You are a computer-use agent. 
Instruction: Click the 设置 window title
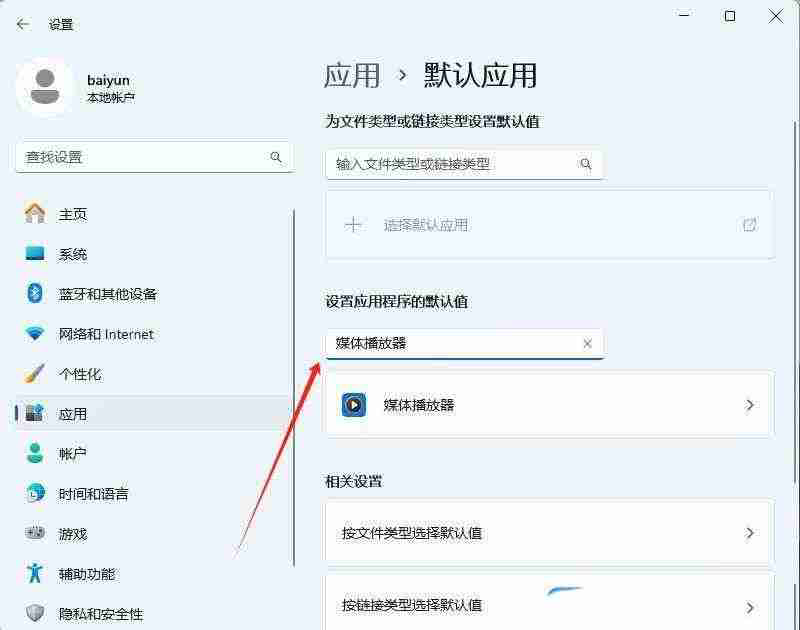pos(61,24)
